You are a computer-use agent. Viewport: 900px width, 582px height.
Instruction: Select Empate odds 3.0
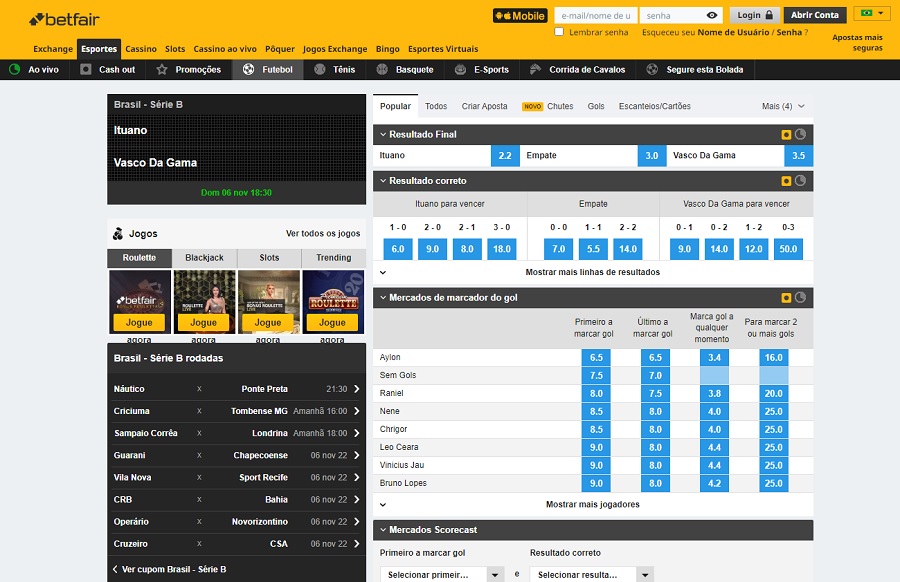[x=651, y=156]
